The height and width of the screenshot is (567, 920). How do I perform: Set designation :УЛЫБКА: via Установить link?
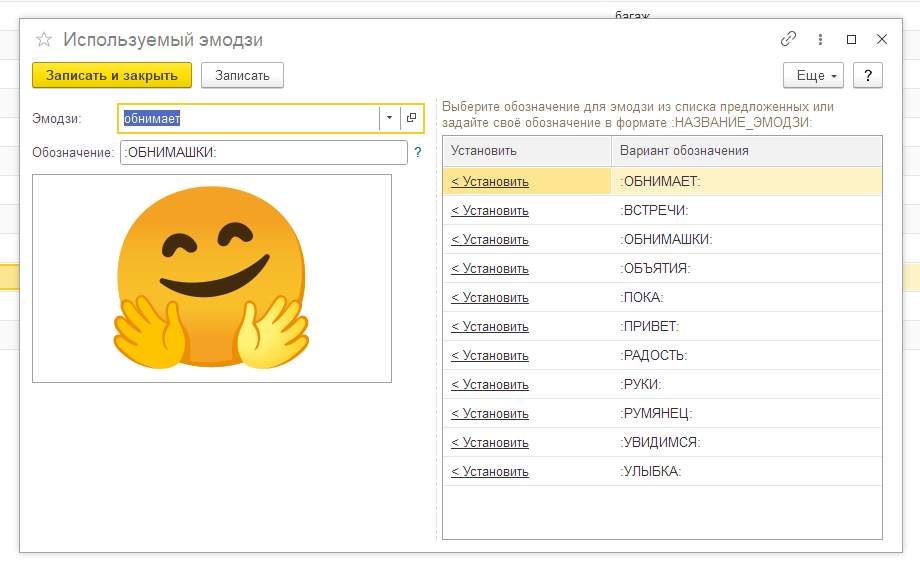(x=490, y=472)
